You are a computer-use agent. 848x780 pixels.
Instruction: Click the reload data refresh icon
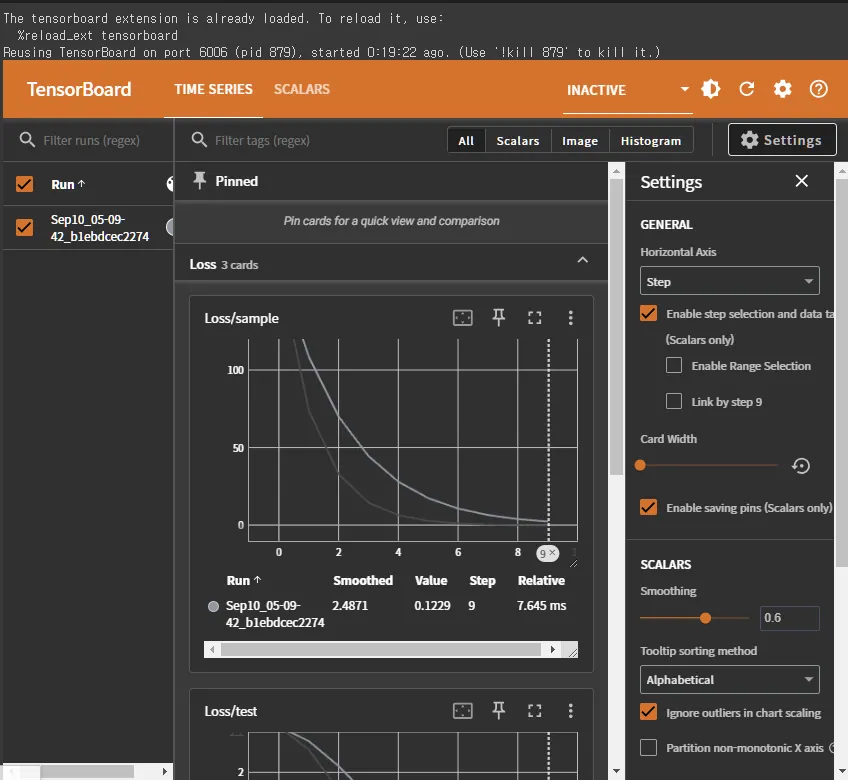click(x=746, y=89)
